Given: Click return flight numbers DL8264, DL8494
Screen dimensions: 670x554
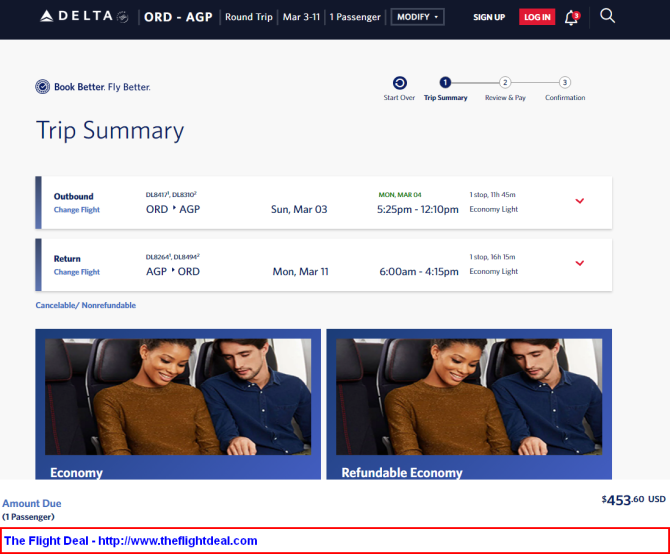Looking at the screenshot, I should click(x=173, y=257).
